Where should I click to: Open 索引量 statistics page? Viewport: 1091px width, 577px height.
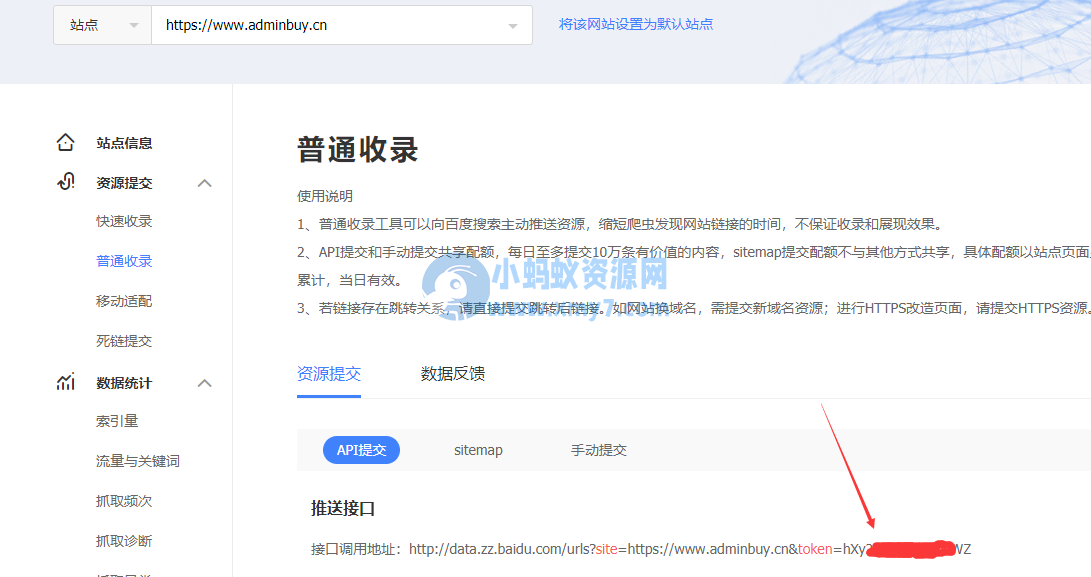click(x=117, y=421)
